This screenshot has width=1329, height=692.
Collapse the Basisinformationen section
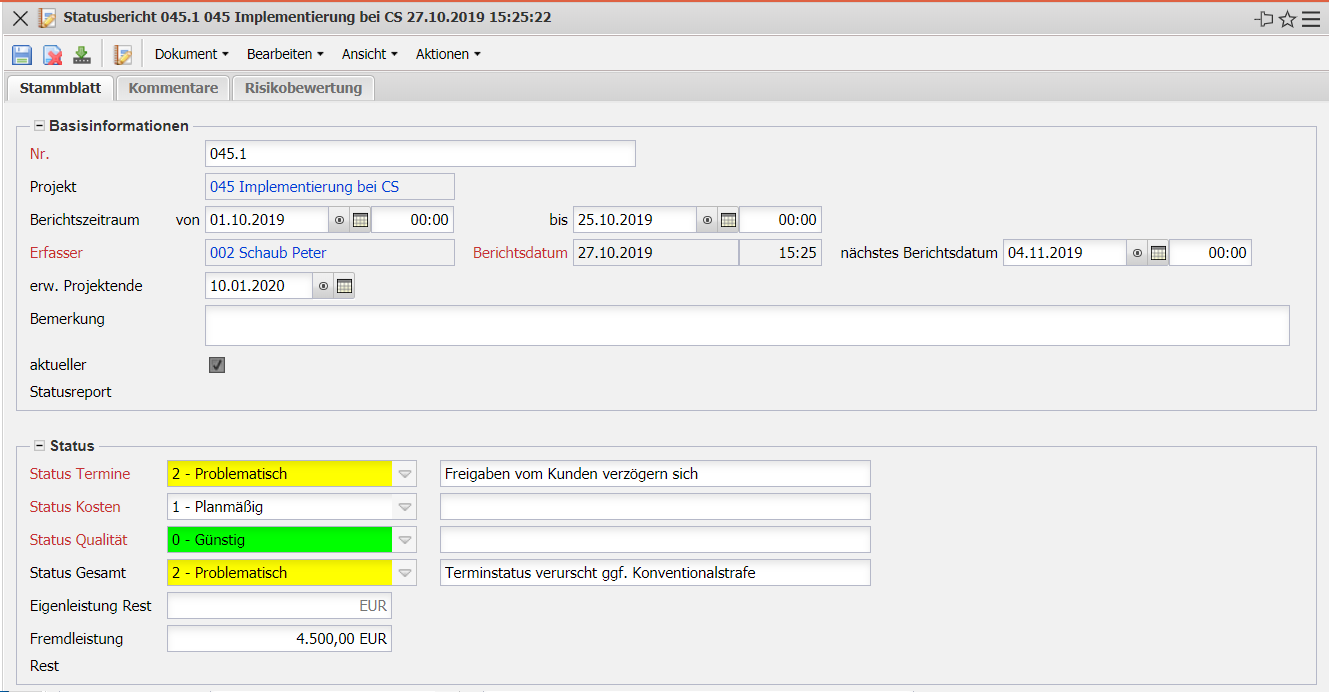pyautogui.click(x=40, y=126)
